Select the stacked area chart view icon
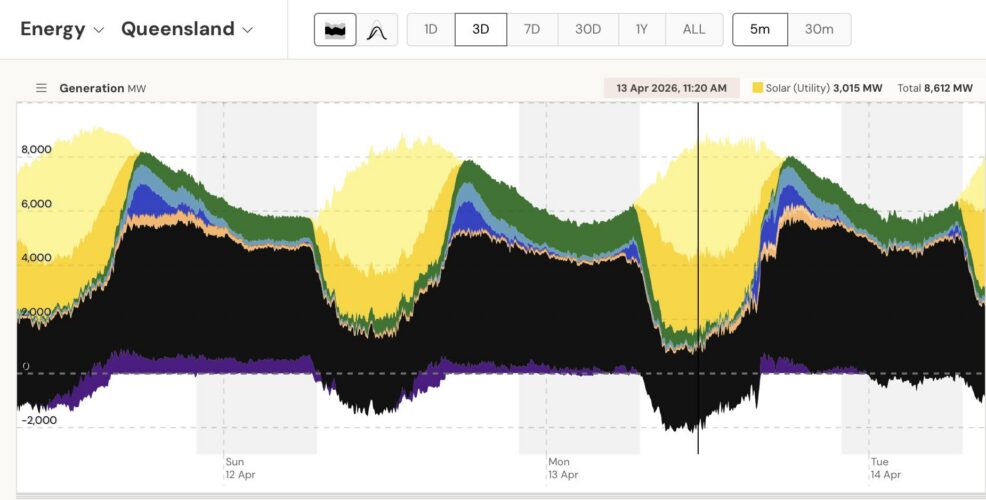The width and height of the screenshot is (986, 500). click(x=335, y=30)
